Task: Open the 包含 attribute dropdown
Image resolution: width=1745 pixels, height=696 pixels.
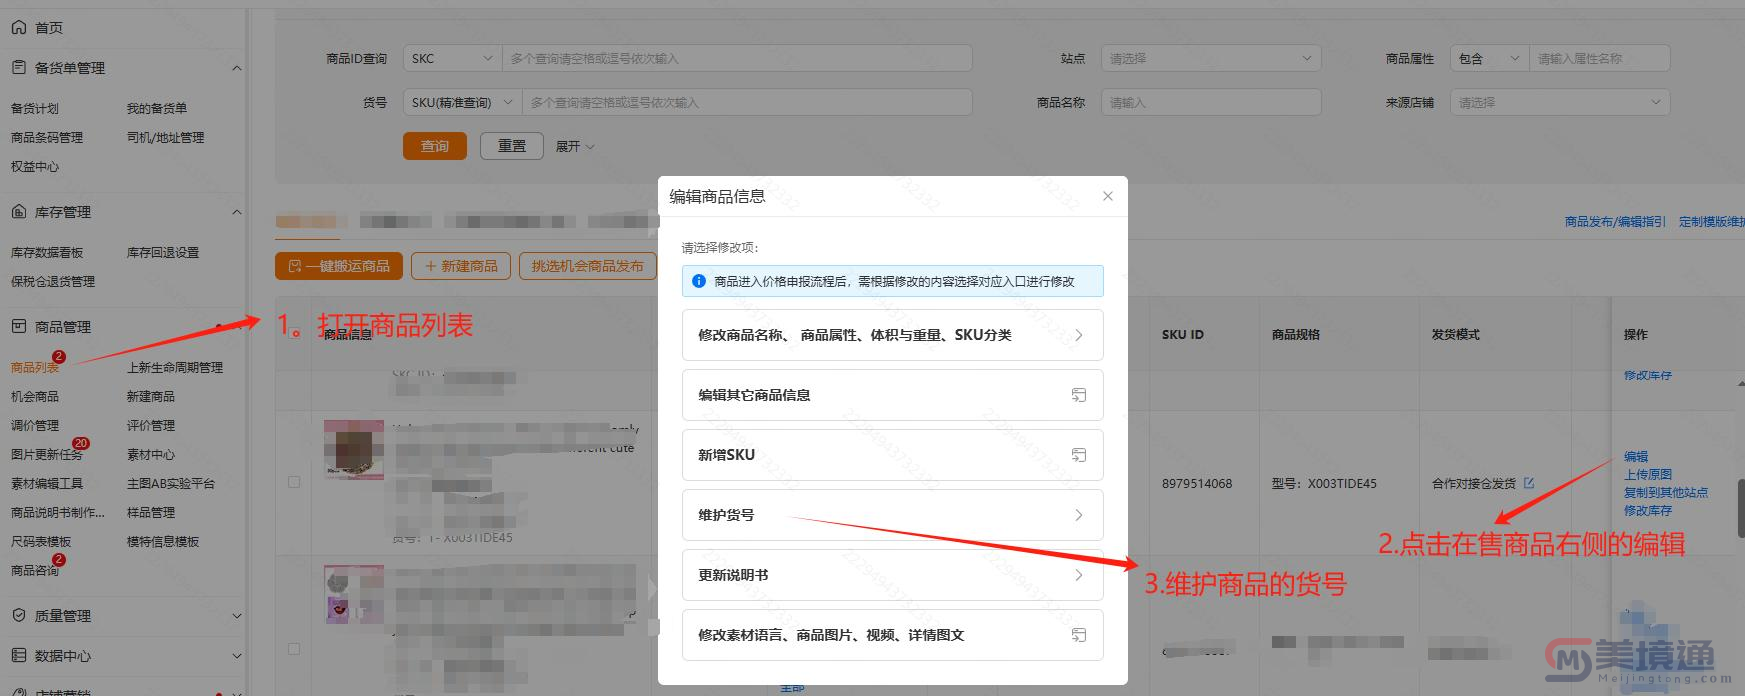Action: click(1489, 58)
